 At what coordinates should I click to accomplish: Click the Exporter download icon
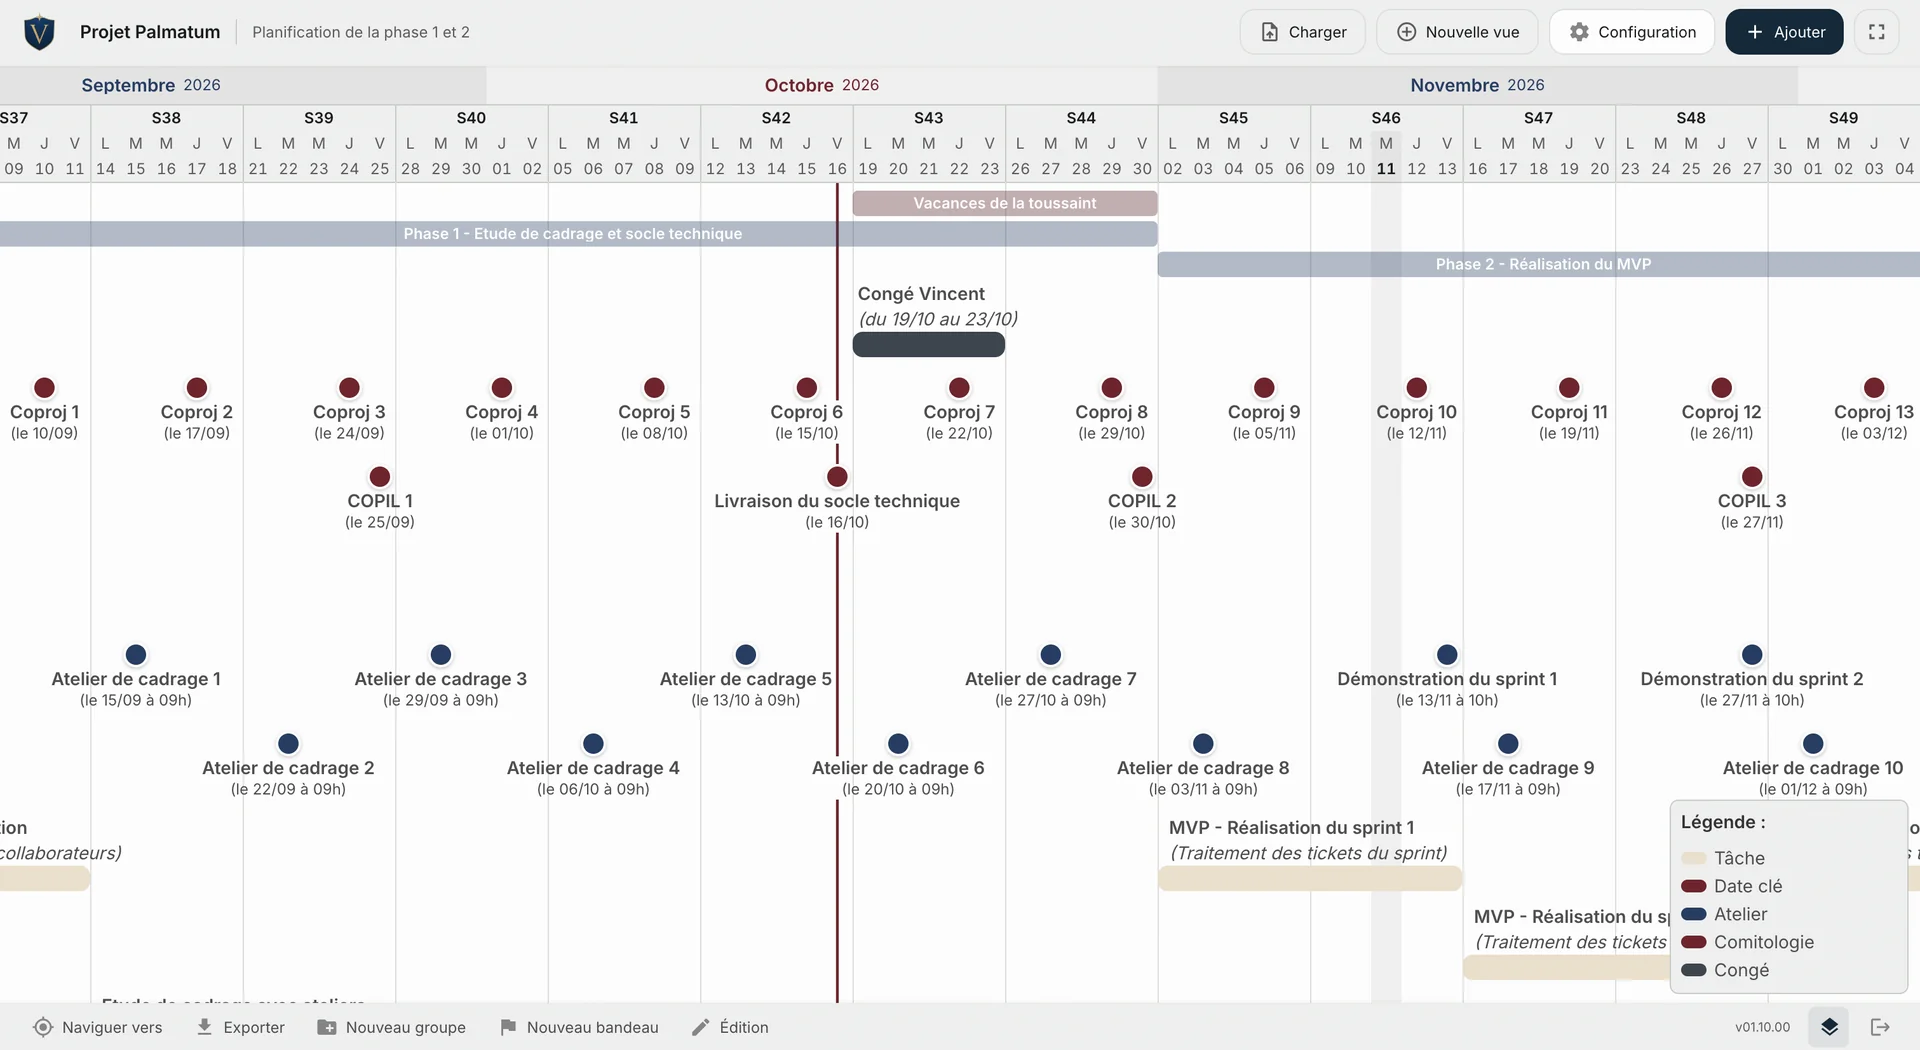(x=204, y=1027)
